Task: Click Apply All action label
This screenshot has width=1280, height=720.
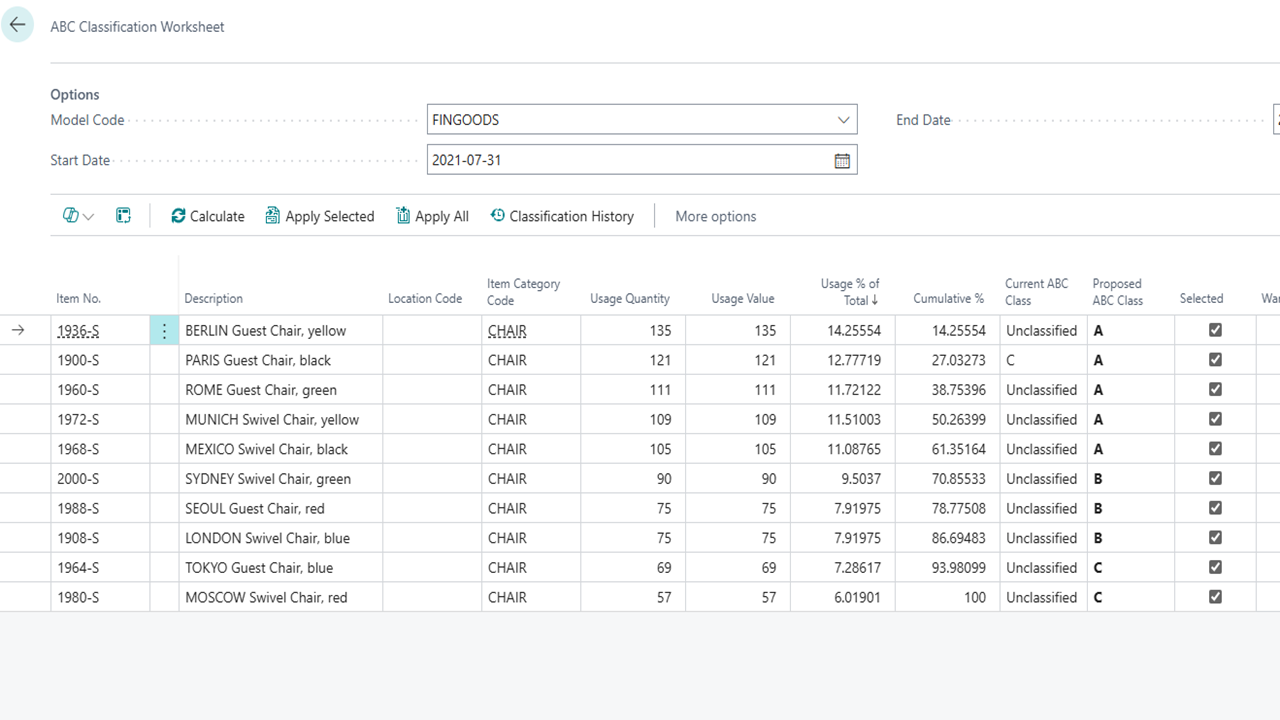Action: coord(442,216)
